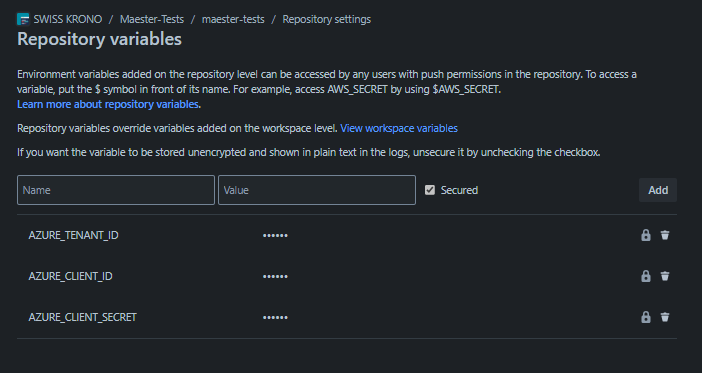Click lock icon for AZURE_CLIENT_ID
The height and width of the screenshot is (373, 702).
coord(646,276)
